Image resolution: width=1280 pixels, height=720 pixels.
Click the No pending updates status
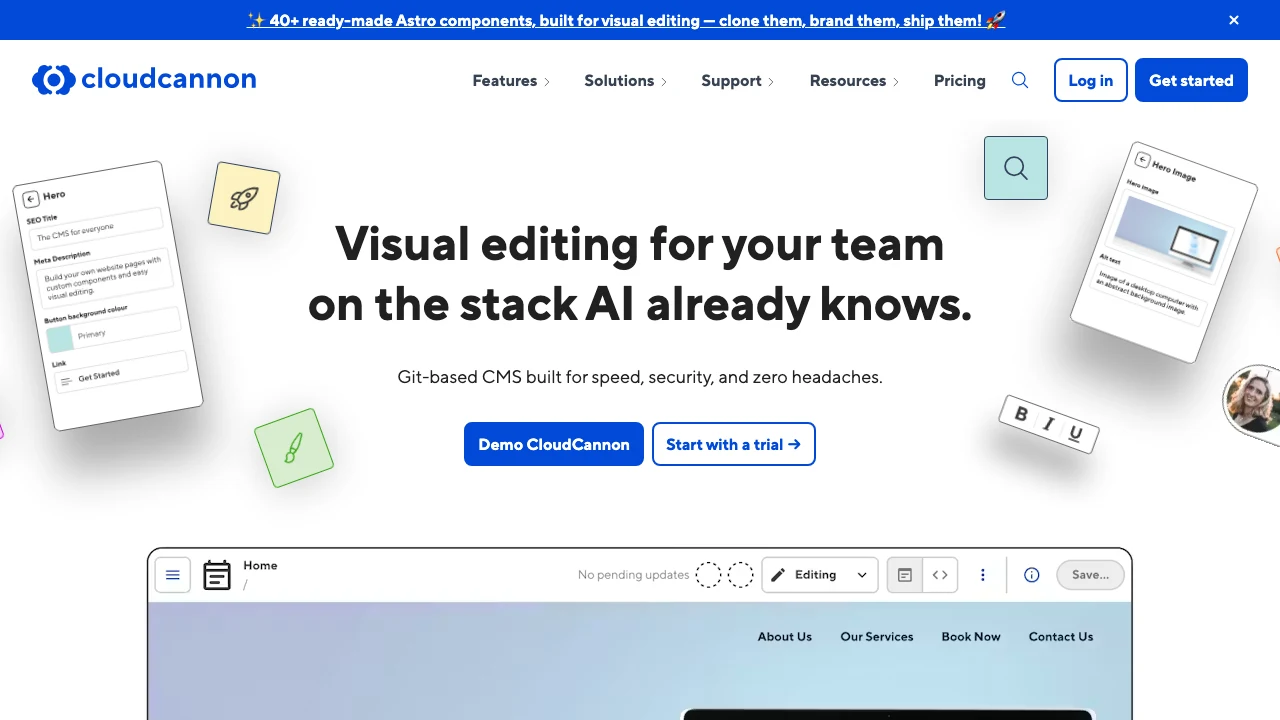(633, 575)
